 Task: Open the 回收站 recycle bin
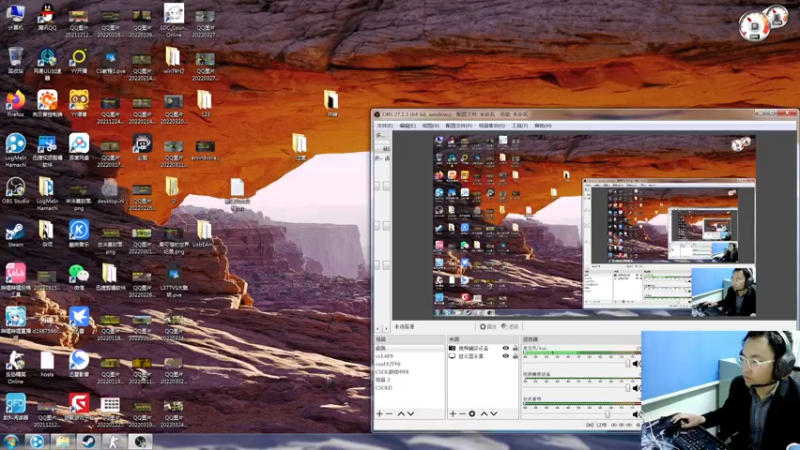[15, 60]
